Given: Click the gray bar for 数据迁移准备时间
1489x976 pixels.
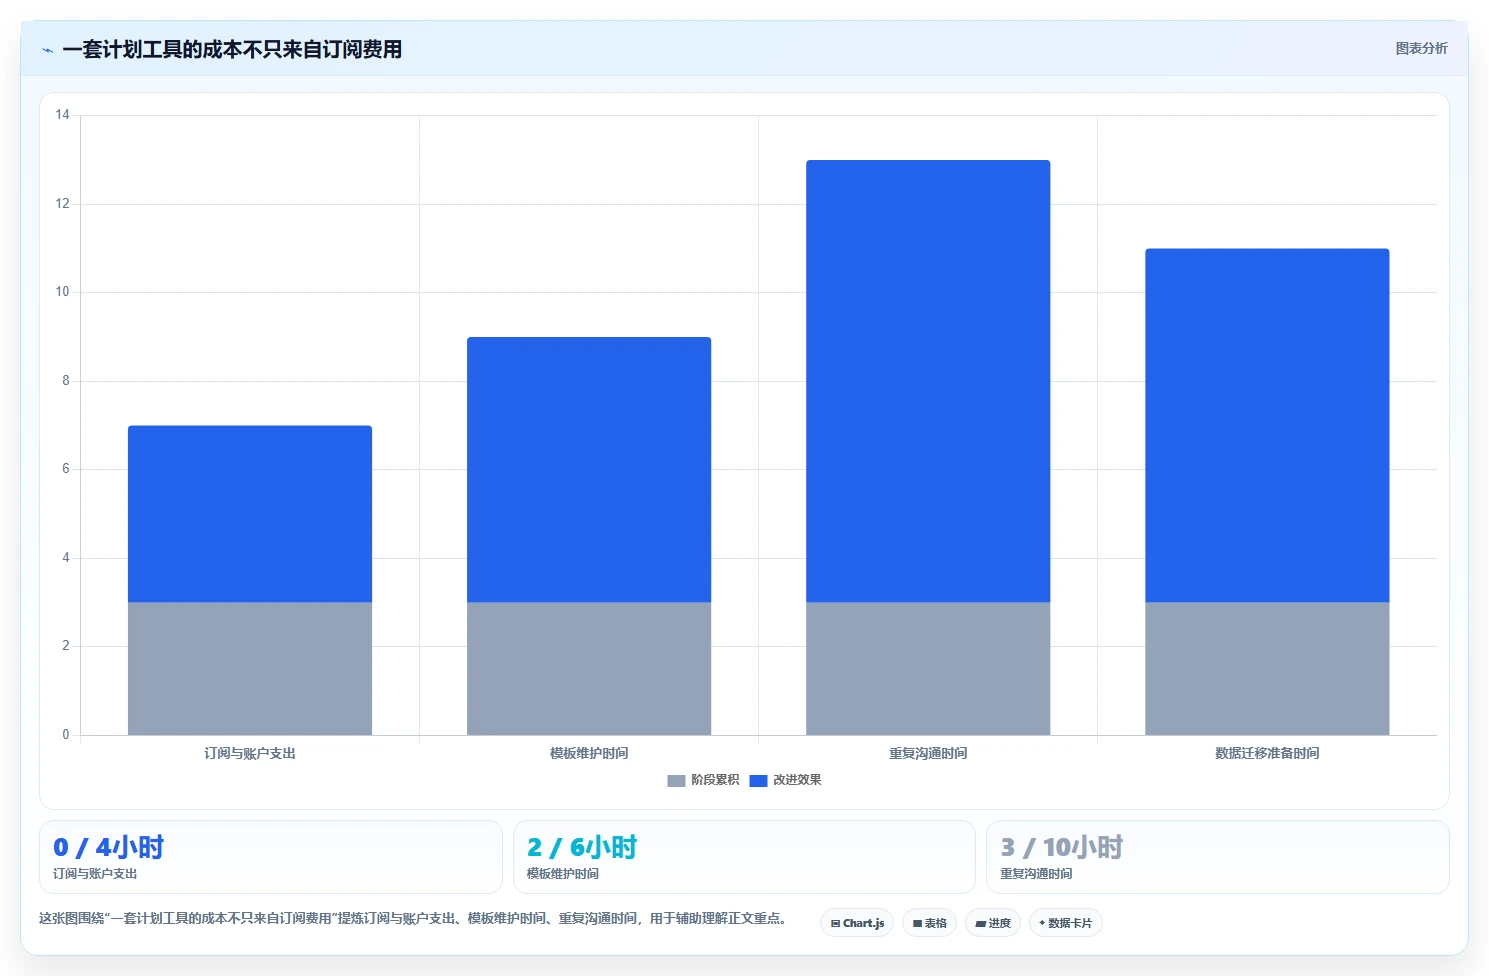Looking at the screenshot, I should point(1267,668).
